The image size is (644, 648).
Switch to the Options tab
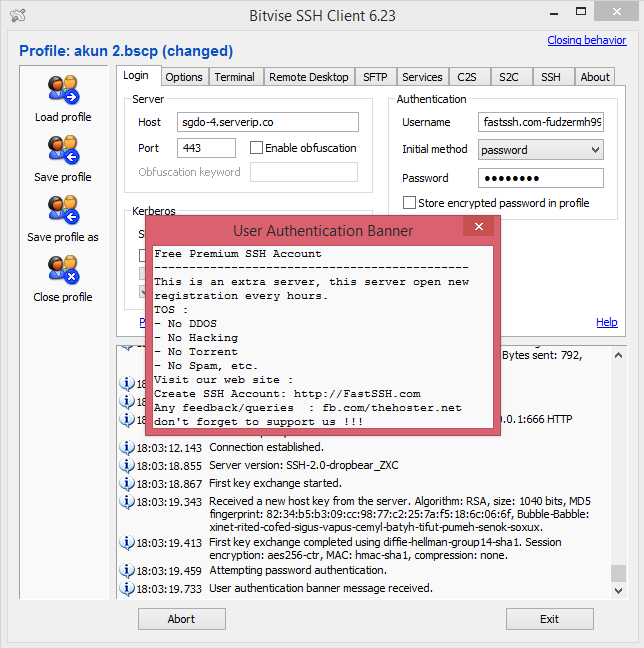click(x=184, y=77)
